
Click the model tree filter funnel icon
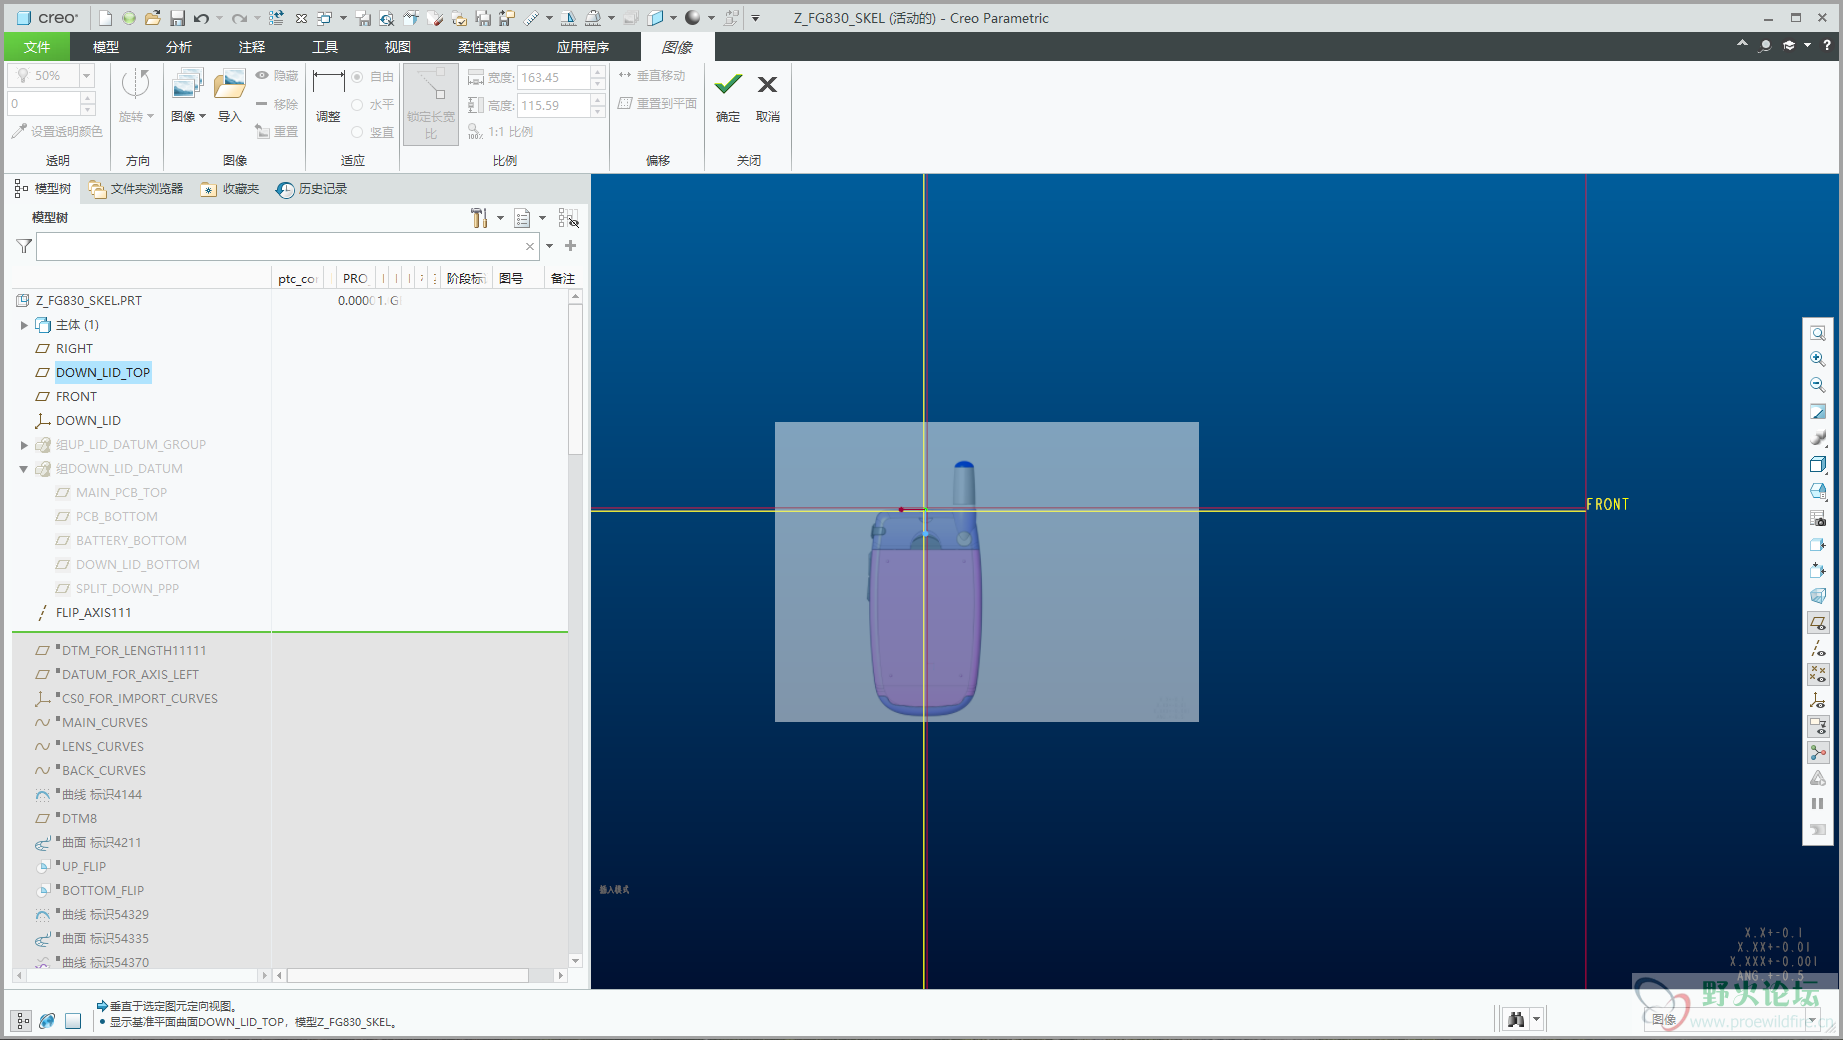tap(24, 246)
